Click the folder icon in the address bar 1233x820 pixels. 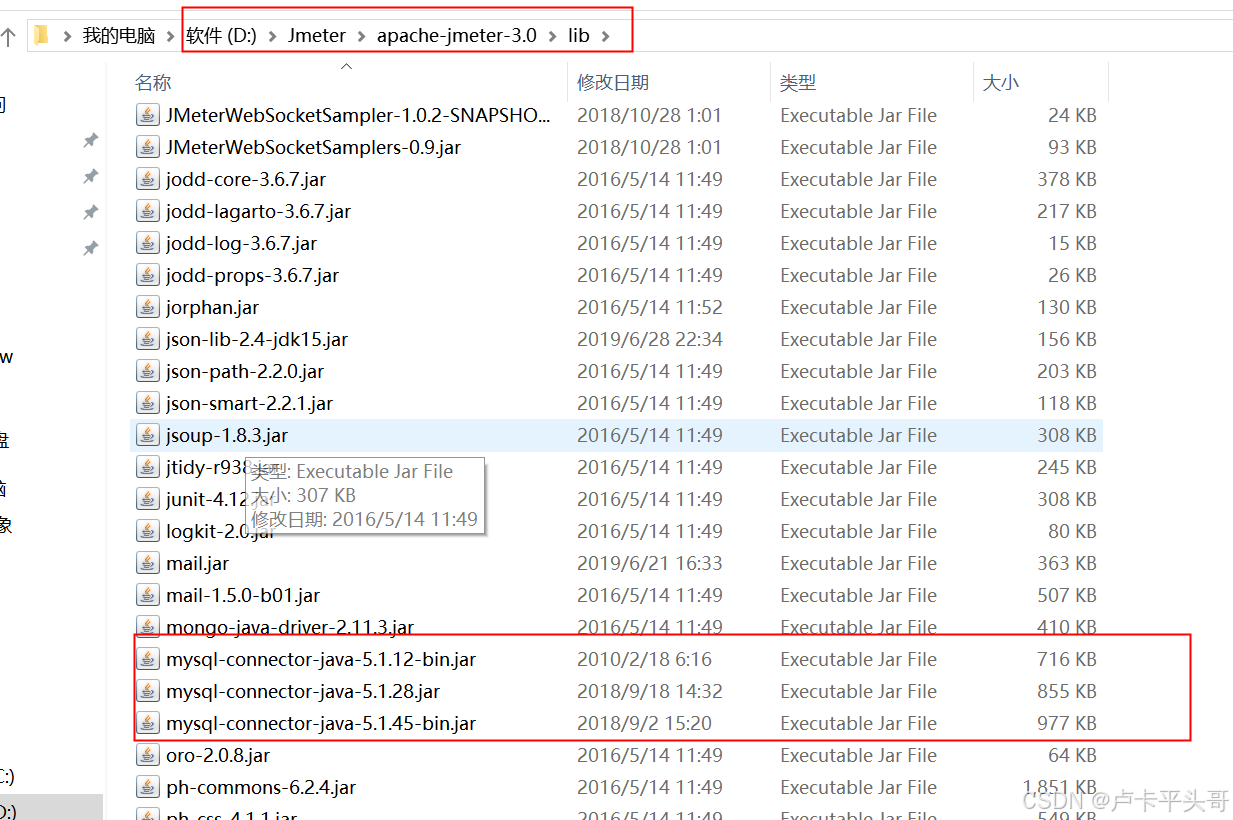click(41, 36)
